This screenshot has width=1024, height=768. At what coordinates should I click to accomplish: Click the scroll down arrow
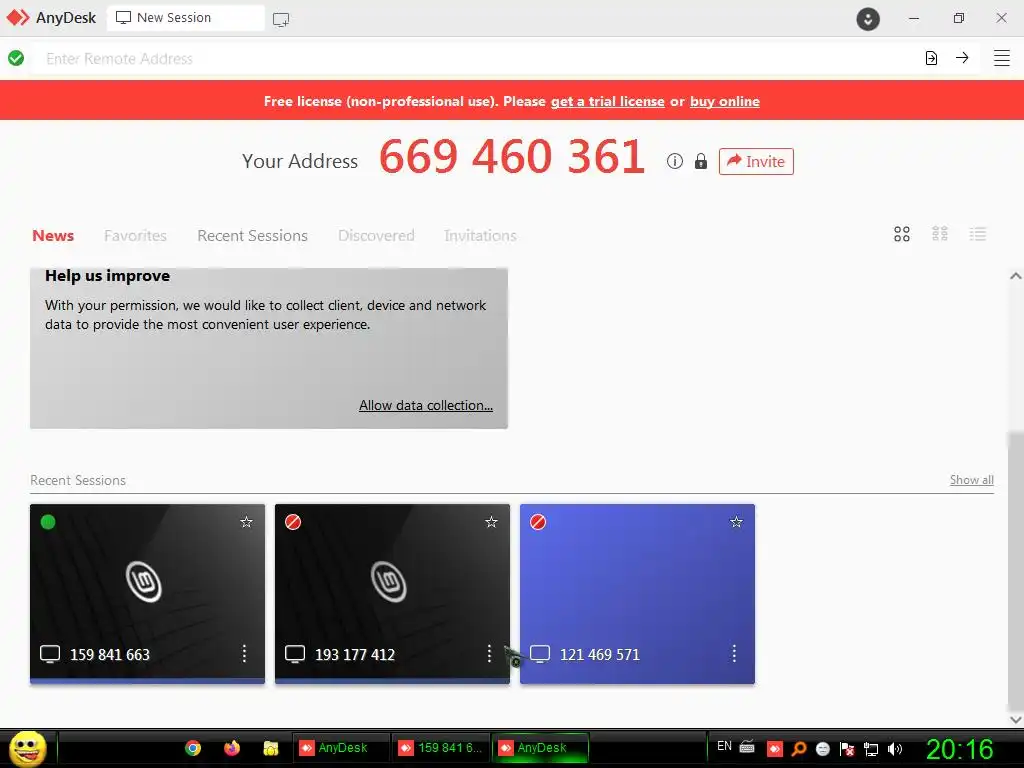pos(1016,719)
